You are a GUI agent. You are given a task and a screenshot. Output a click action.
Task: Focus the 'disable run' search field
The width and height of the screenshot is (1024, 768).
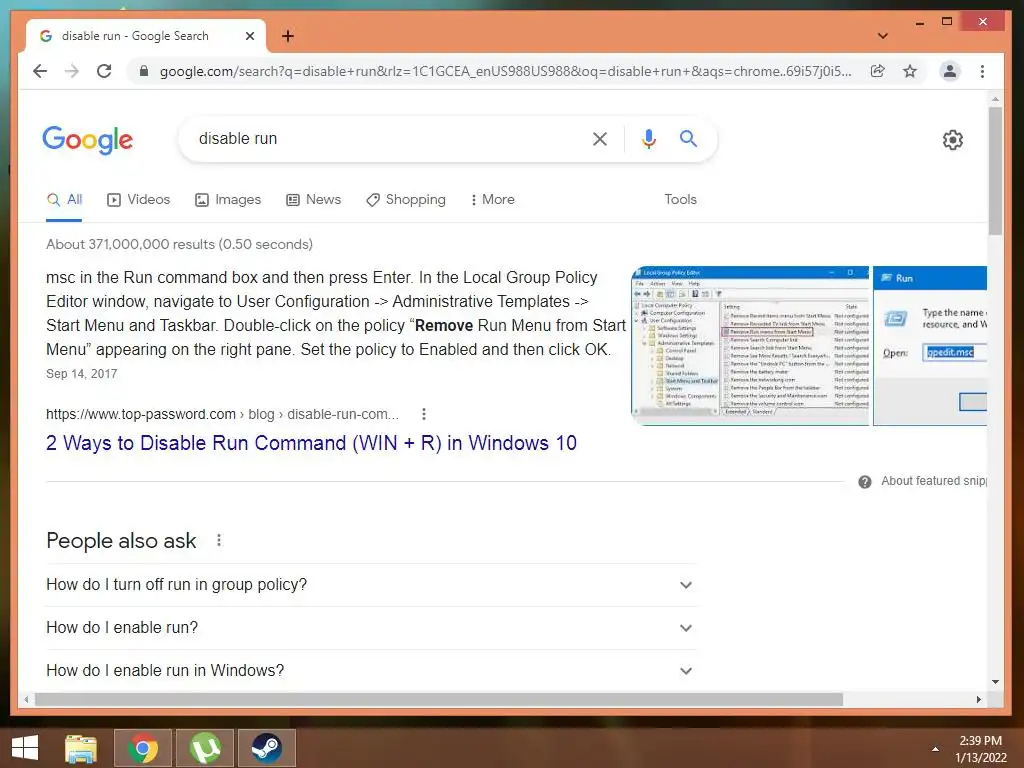coord(385,138)
